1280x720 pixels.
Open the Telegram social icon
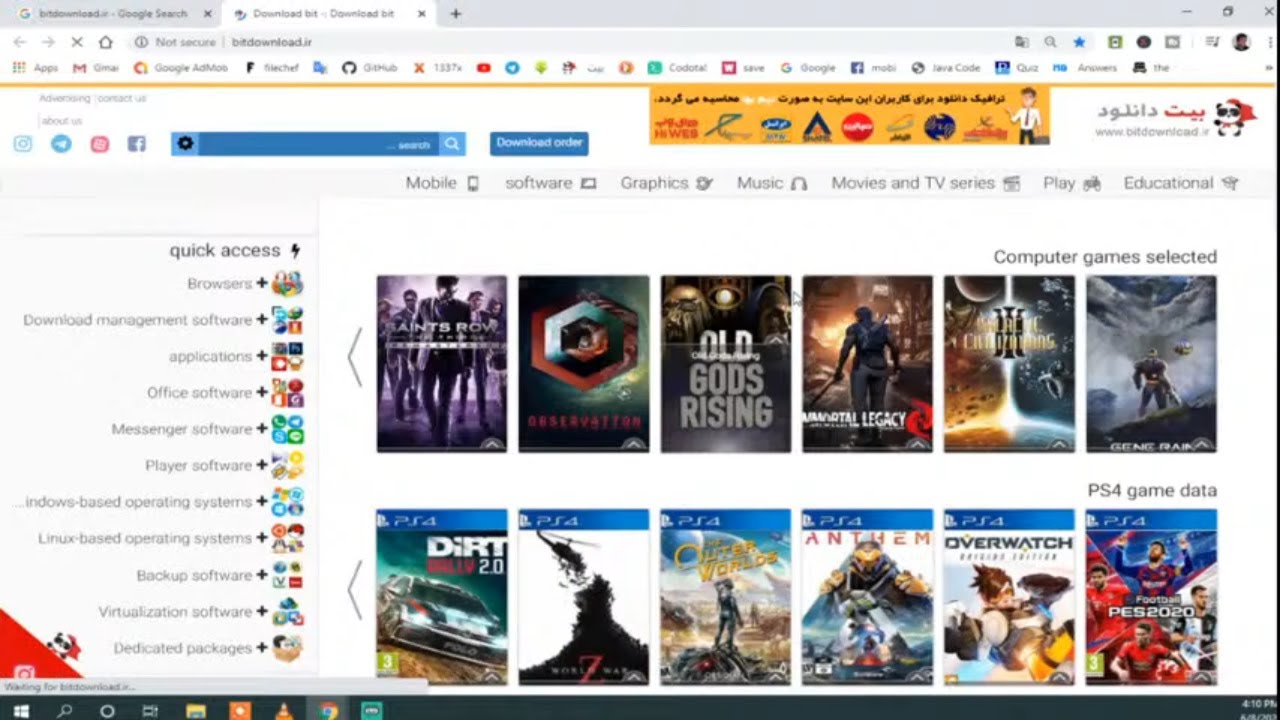pos(61,144)
